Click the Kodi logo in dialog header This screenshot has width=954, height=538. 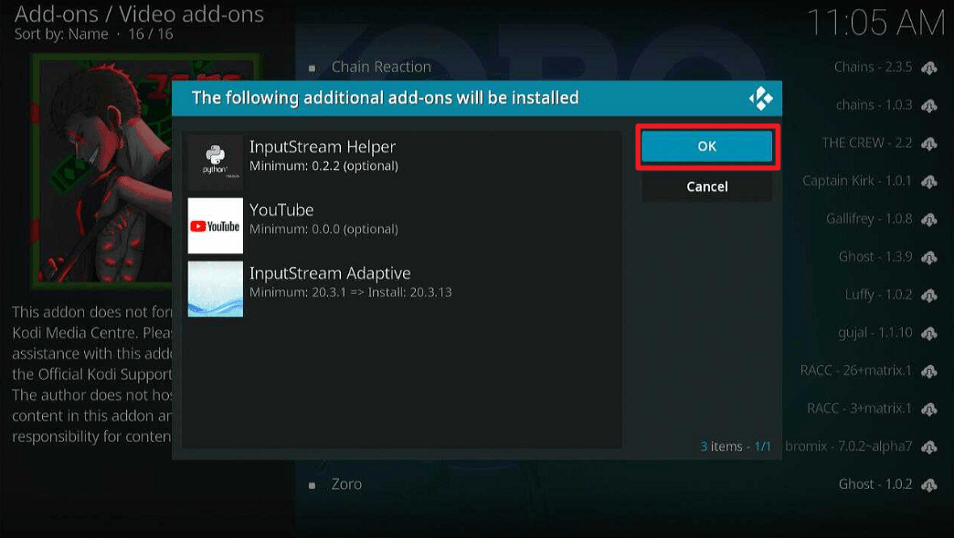[x=761, y=98]
